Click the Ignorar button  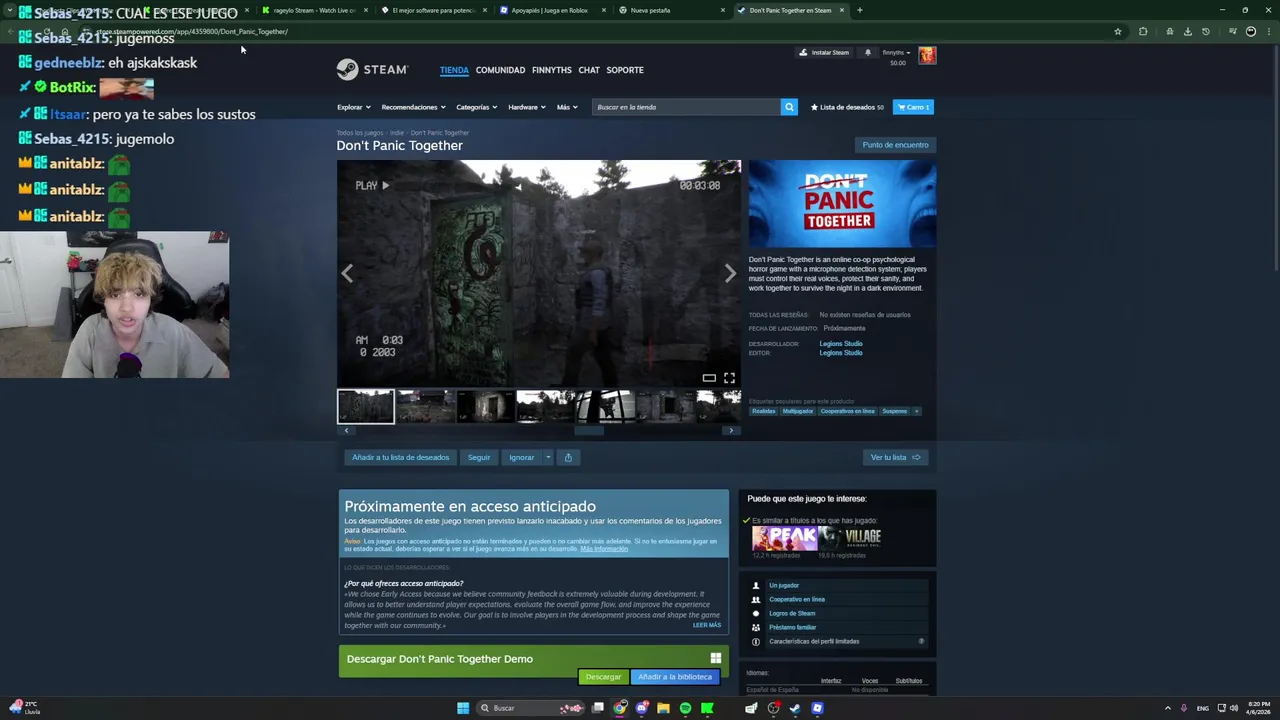point(521,457)
